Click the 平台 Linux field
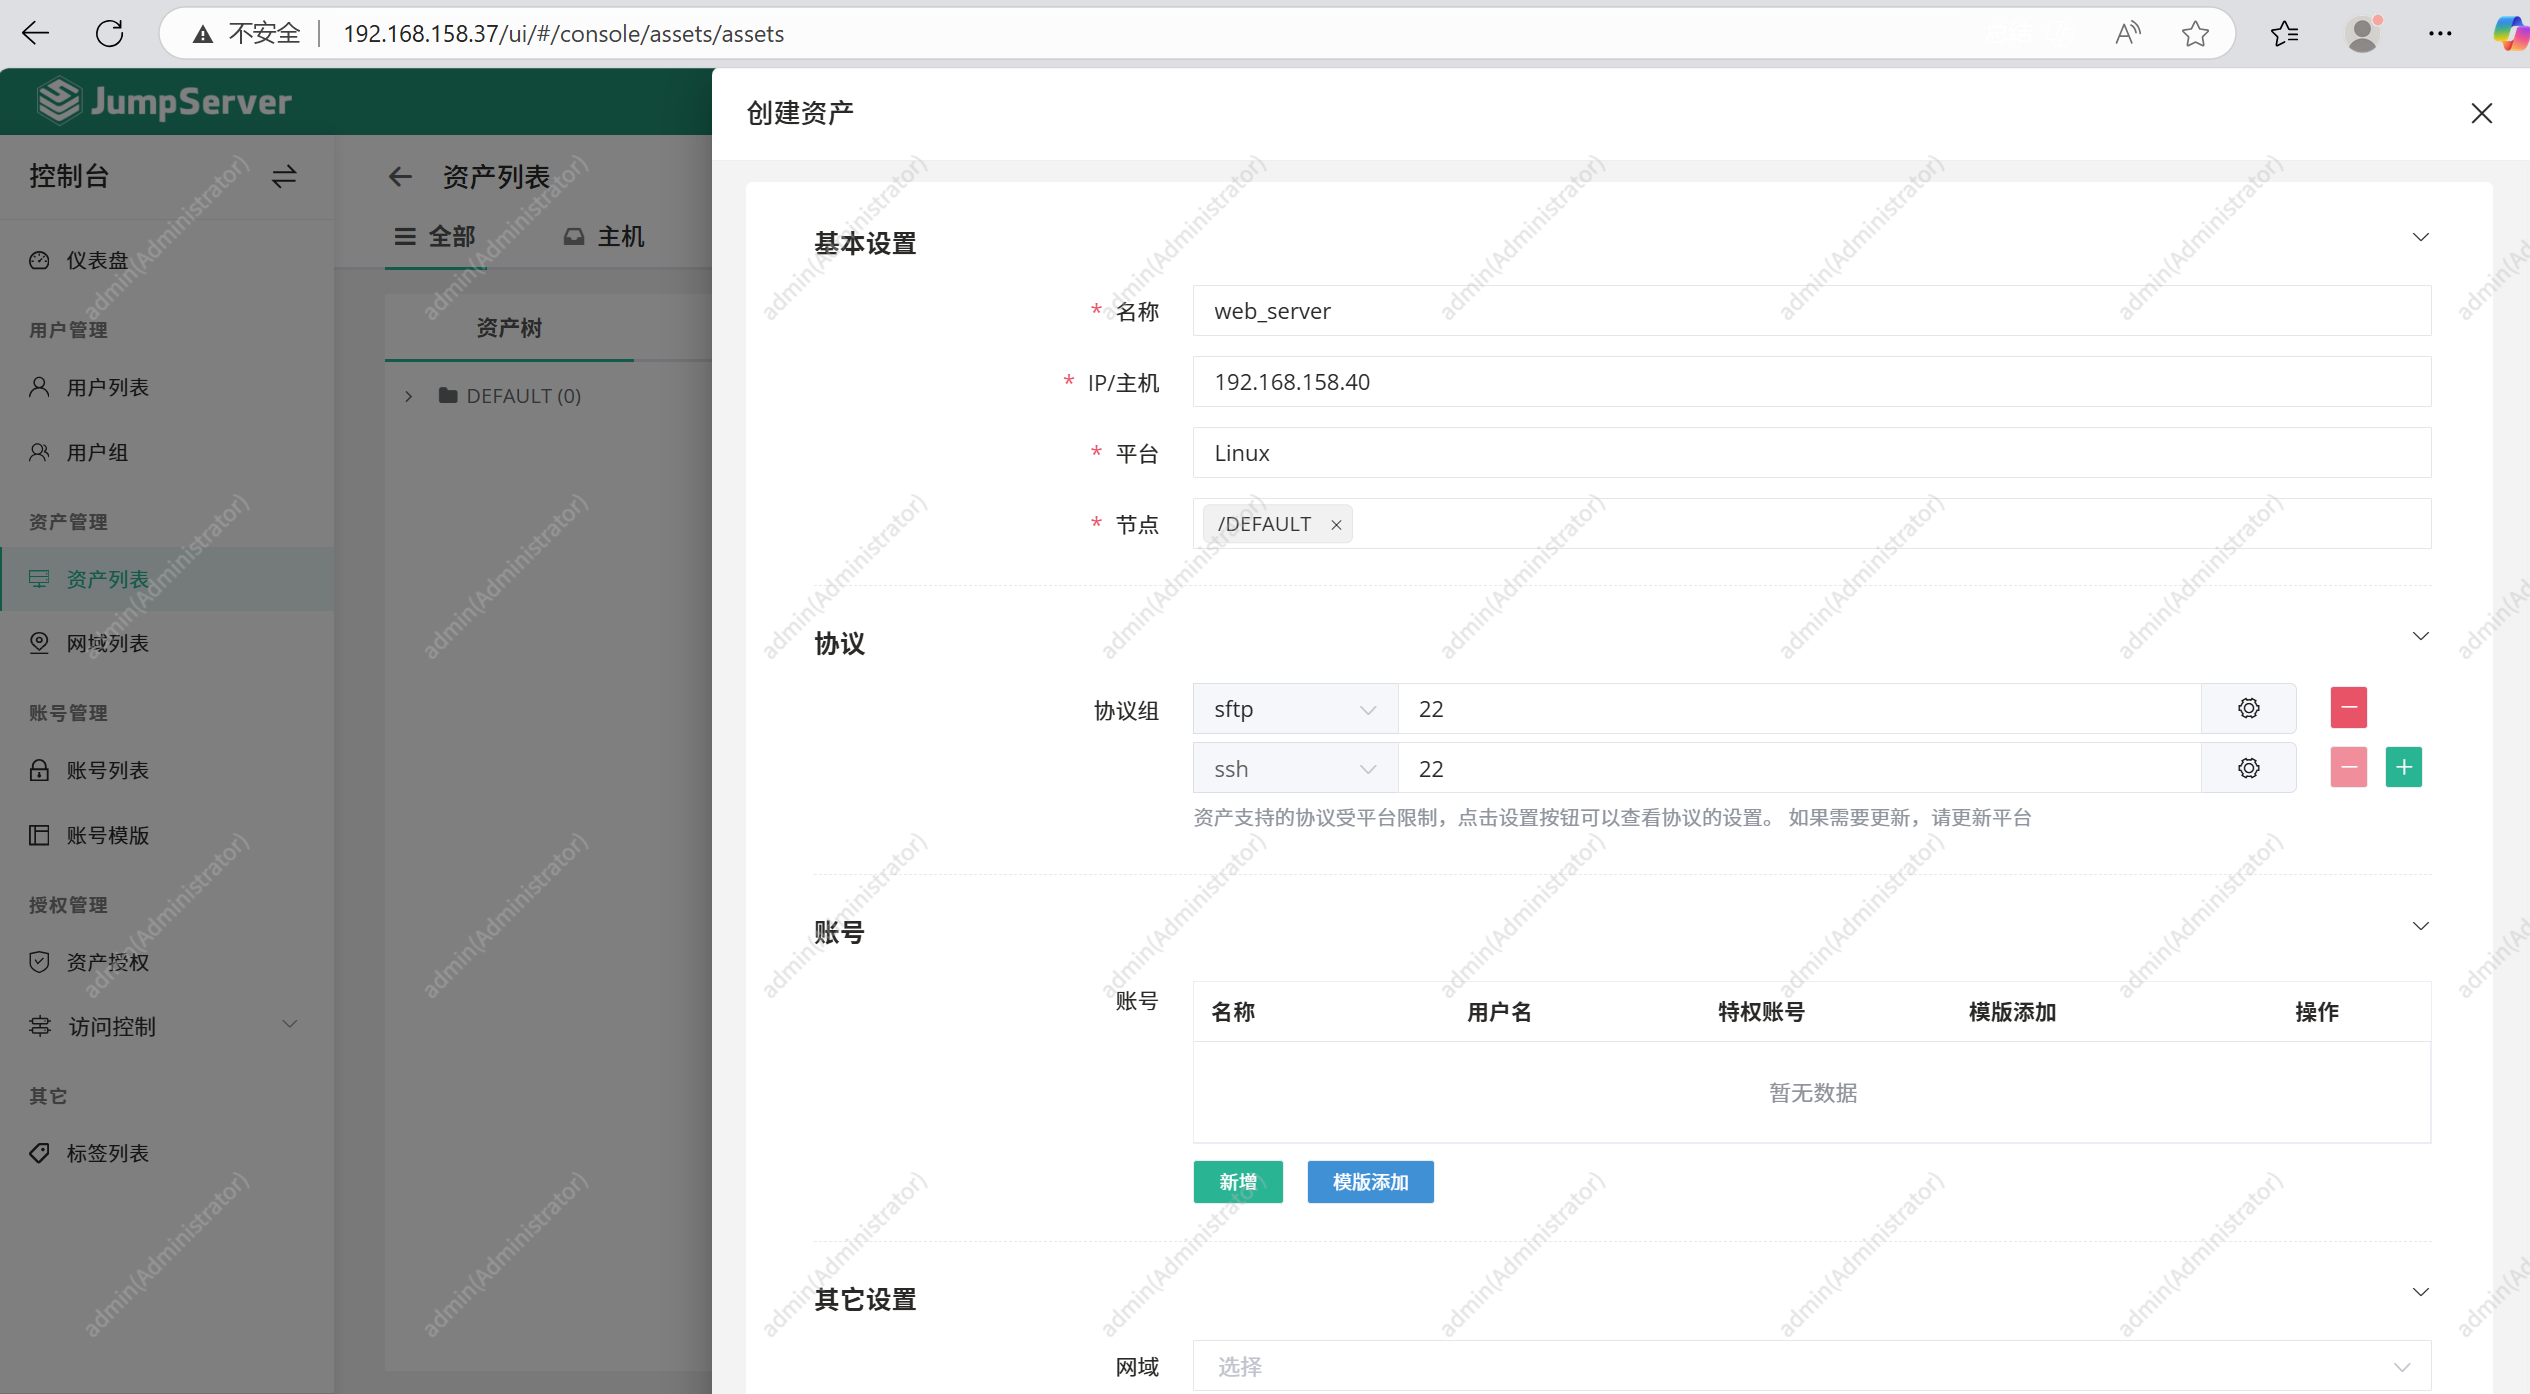Image resolution: width=2530 pixels, height=1394 pixels. click(1811, 453)
